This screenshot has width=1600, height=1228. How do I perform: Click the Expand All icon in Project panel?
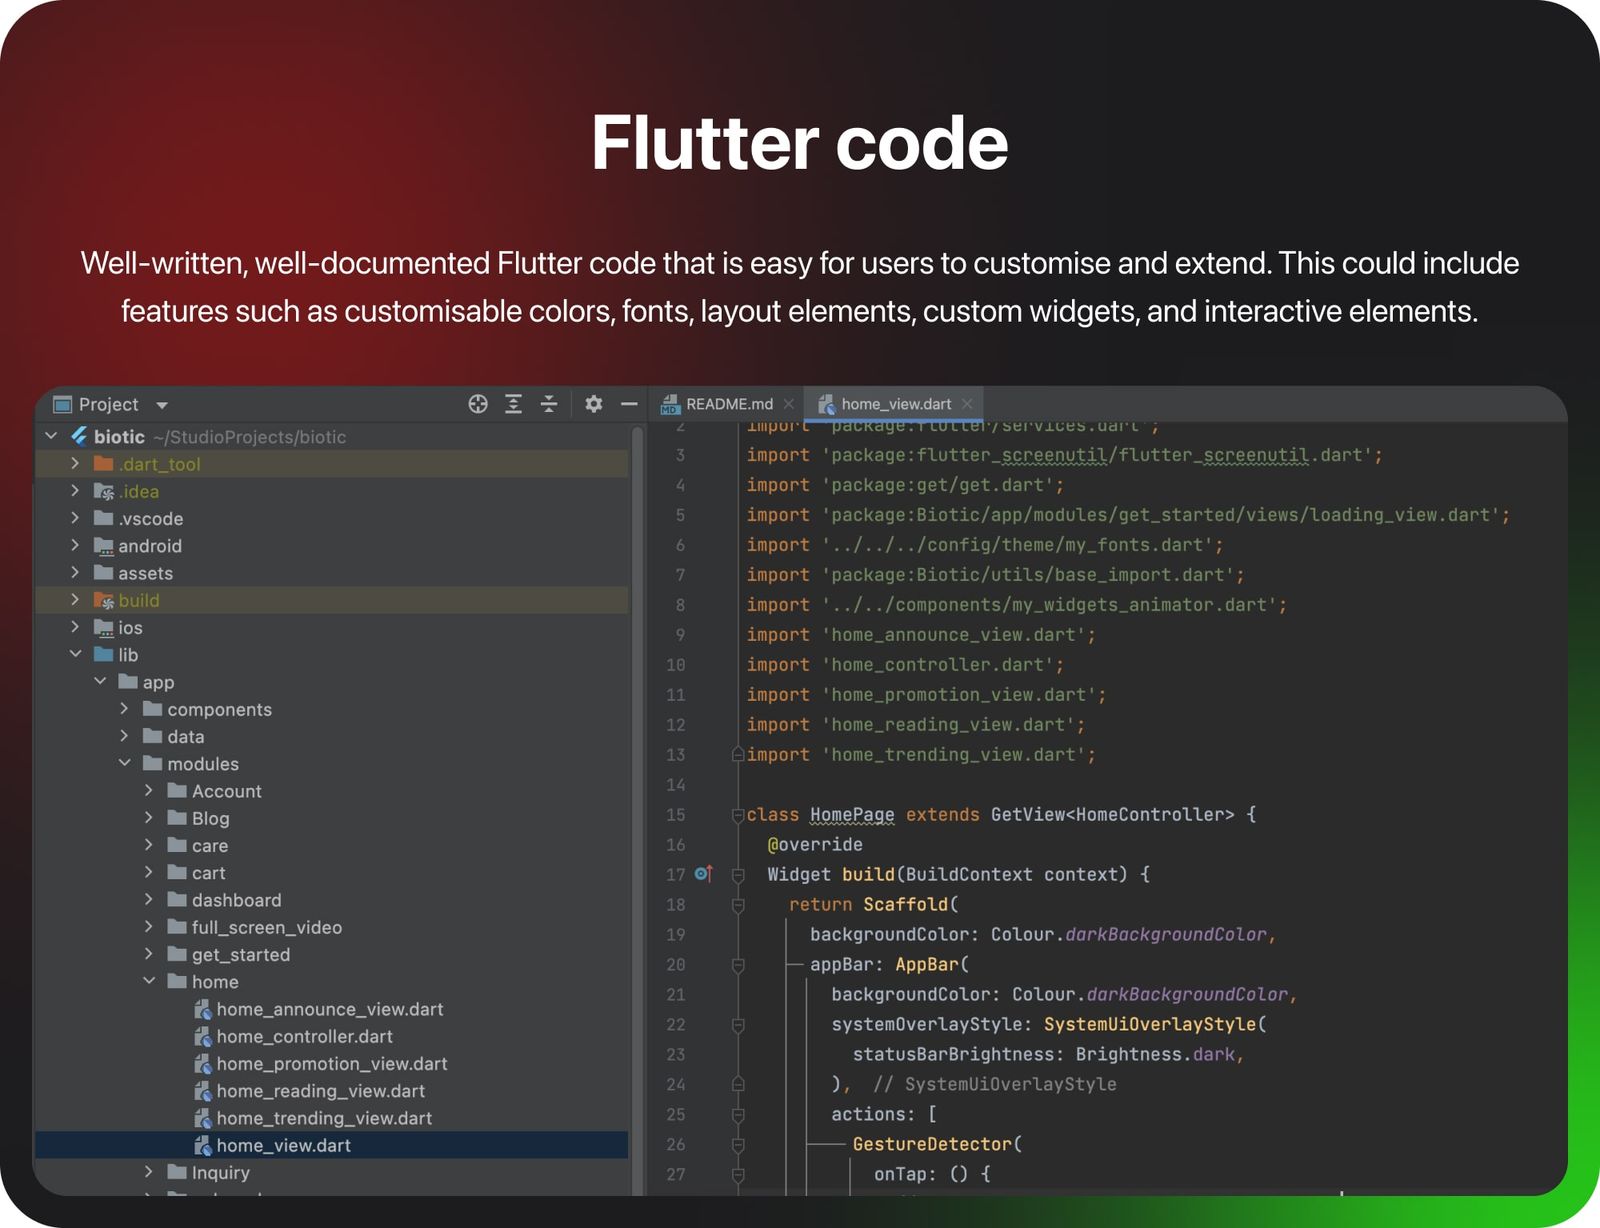[513, 404]
